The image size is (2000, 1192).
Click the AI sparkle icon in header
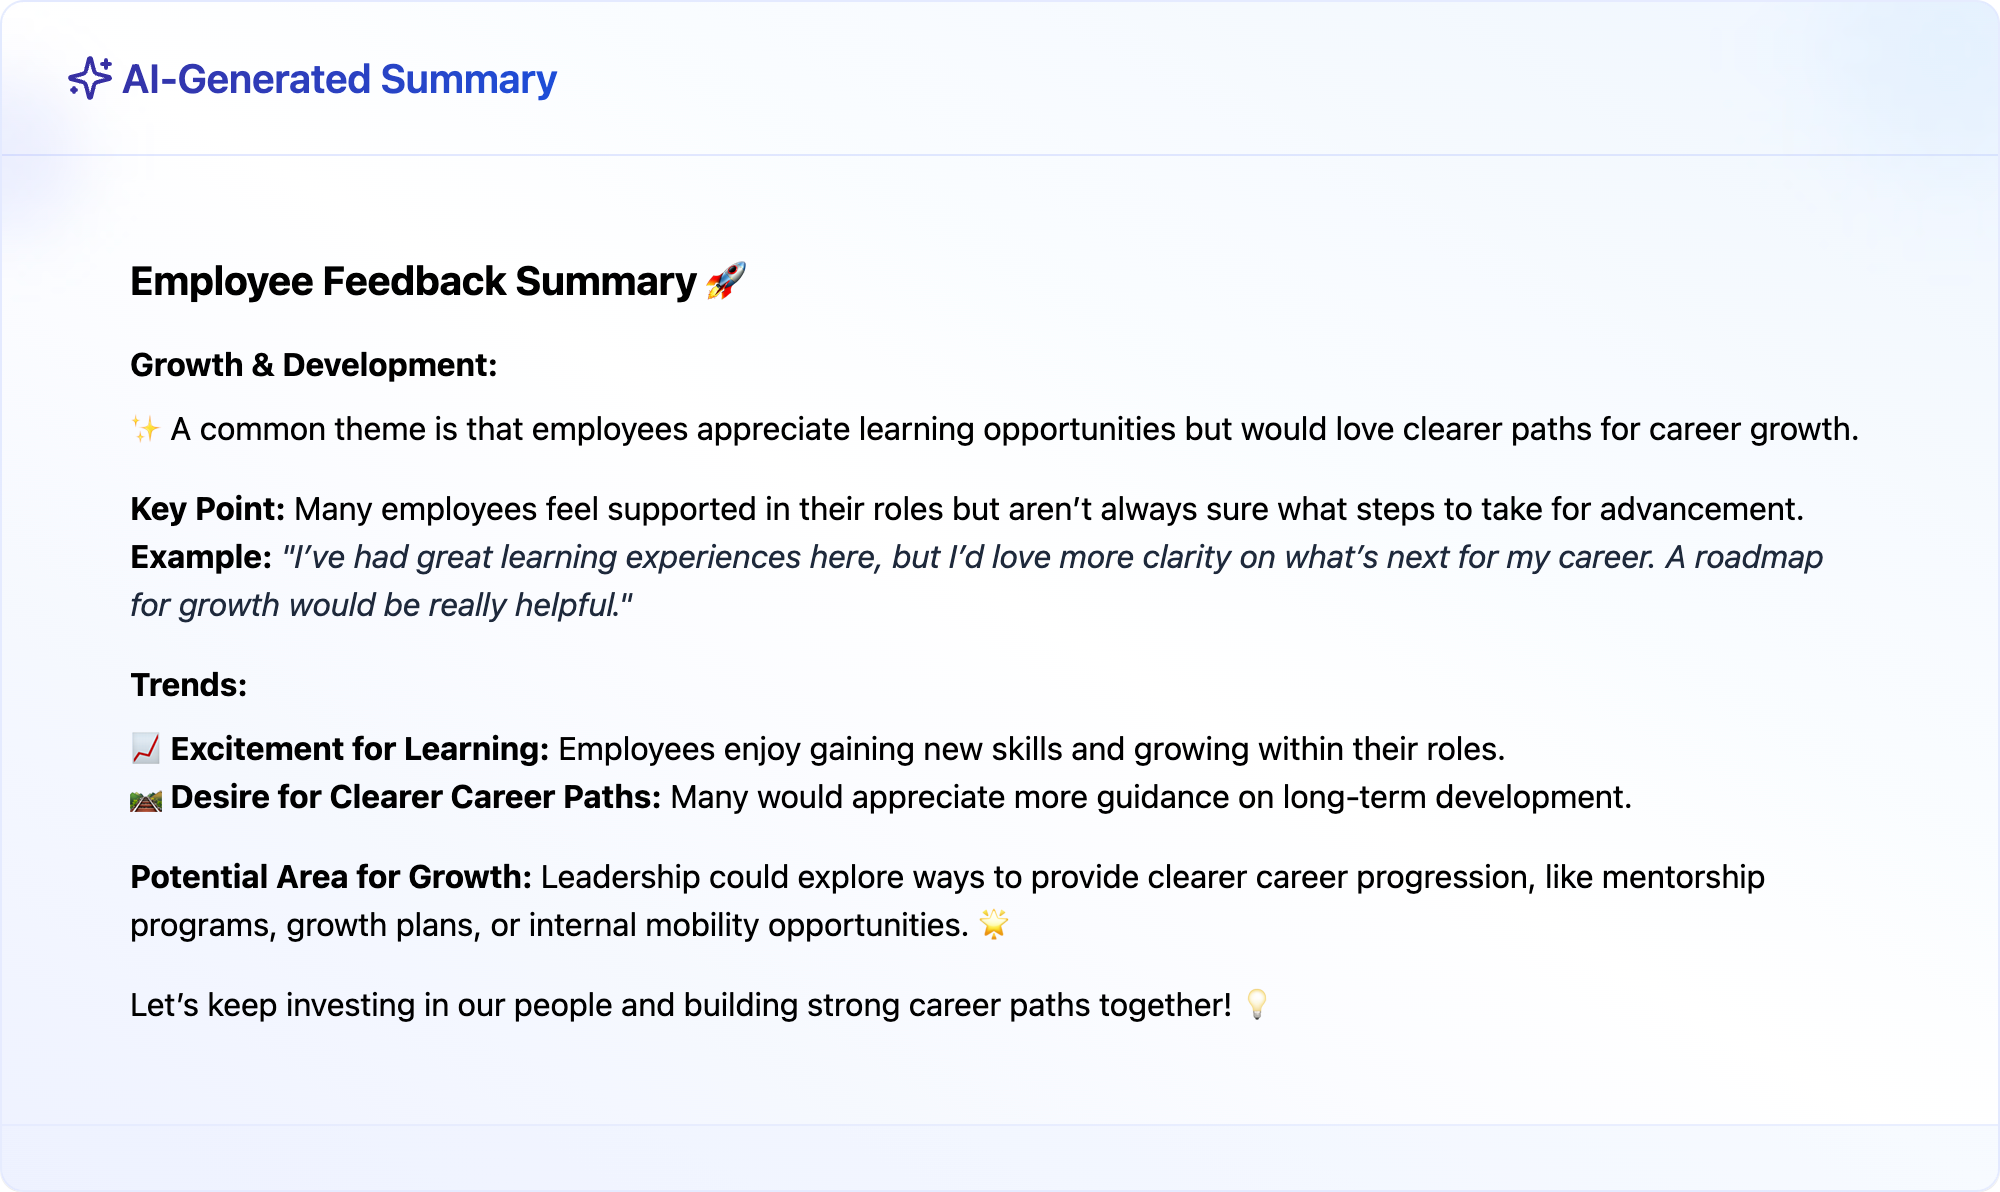coord(90,78)
